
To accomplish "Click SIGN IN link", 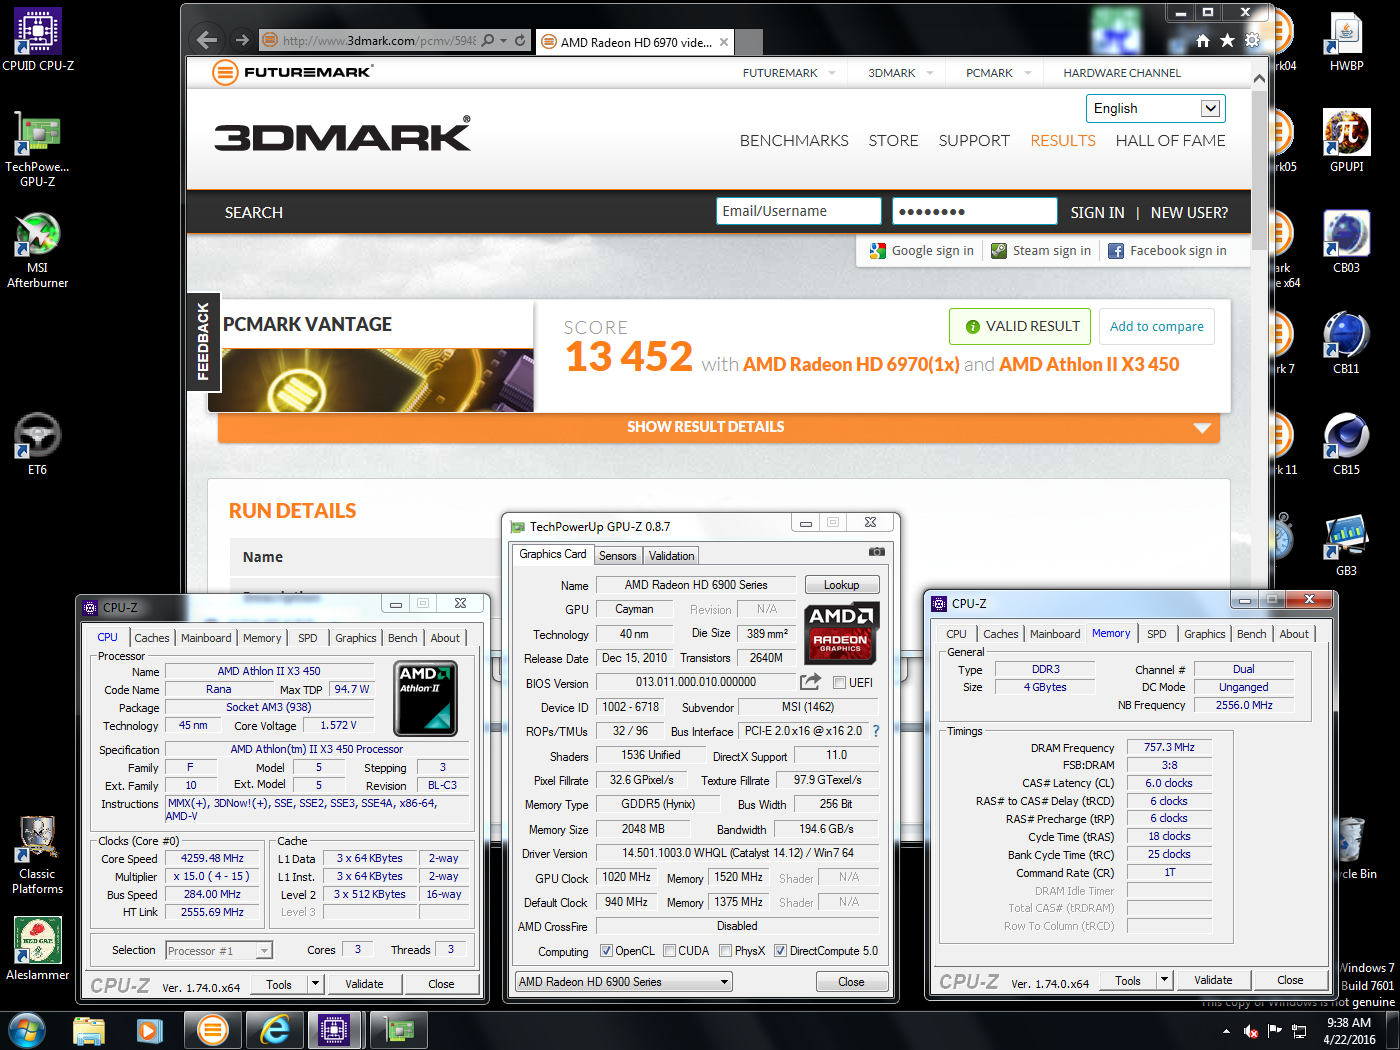I will (x=1097, y=213).
